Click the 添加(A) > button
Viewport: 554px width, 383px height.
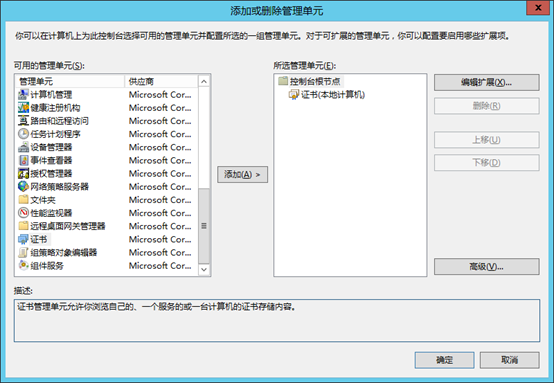[x=242, y=175]
